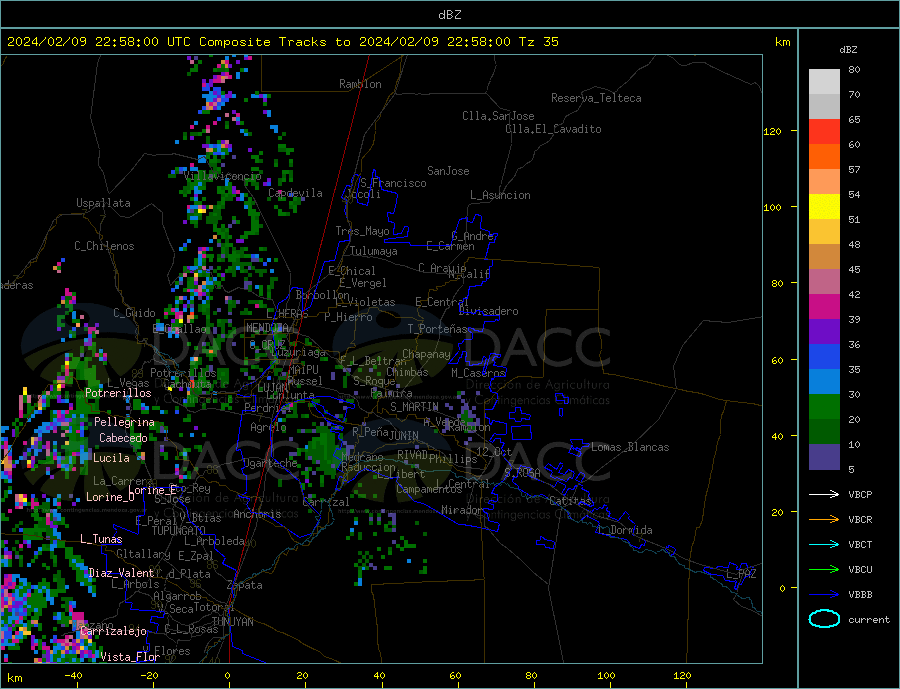Click the C_Chilenos map label
This screenshot has width=900, height=689.
click(104, 246)
